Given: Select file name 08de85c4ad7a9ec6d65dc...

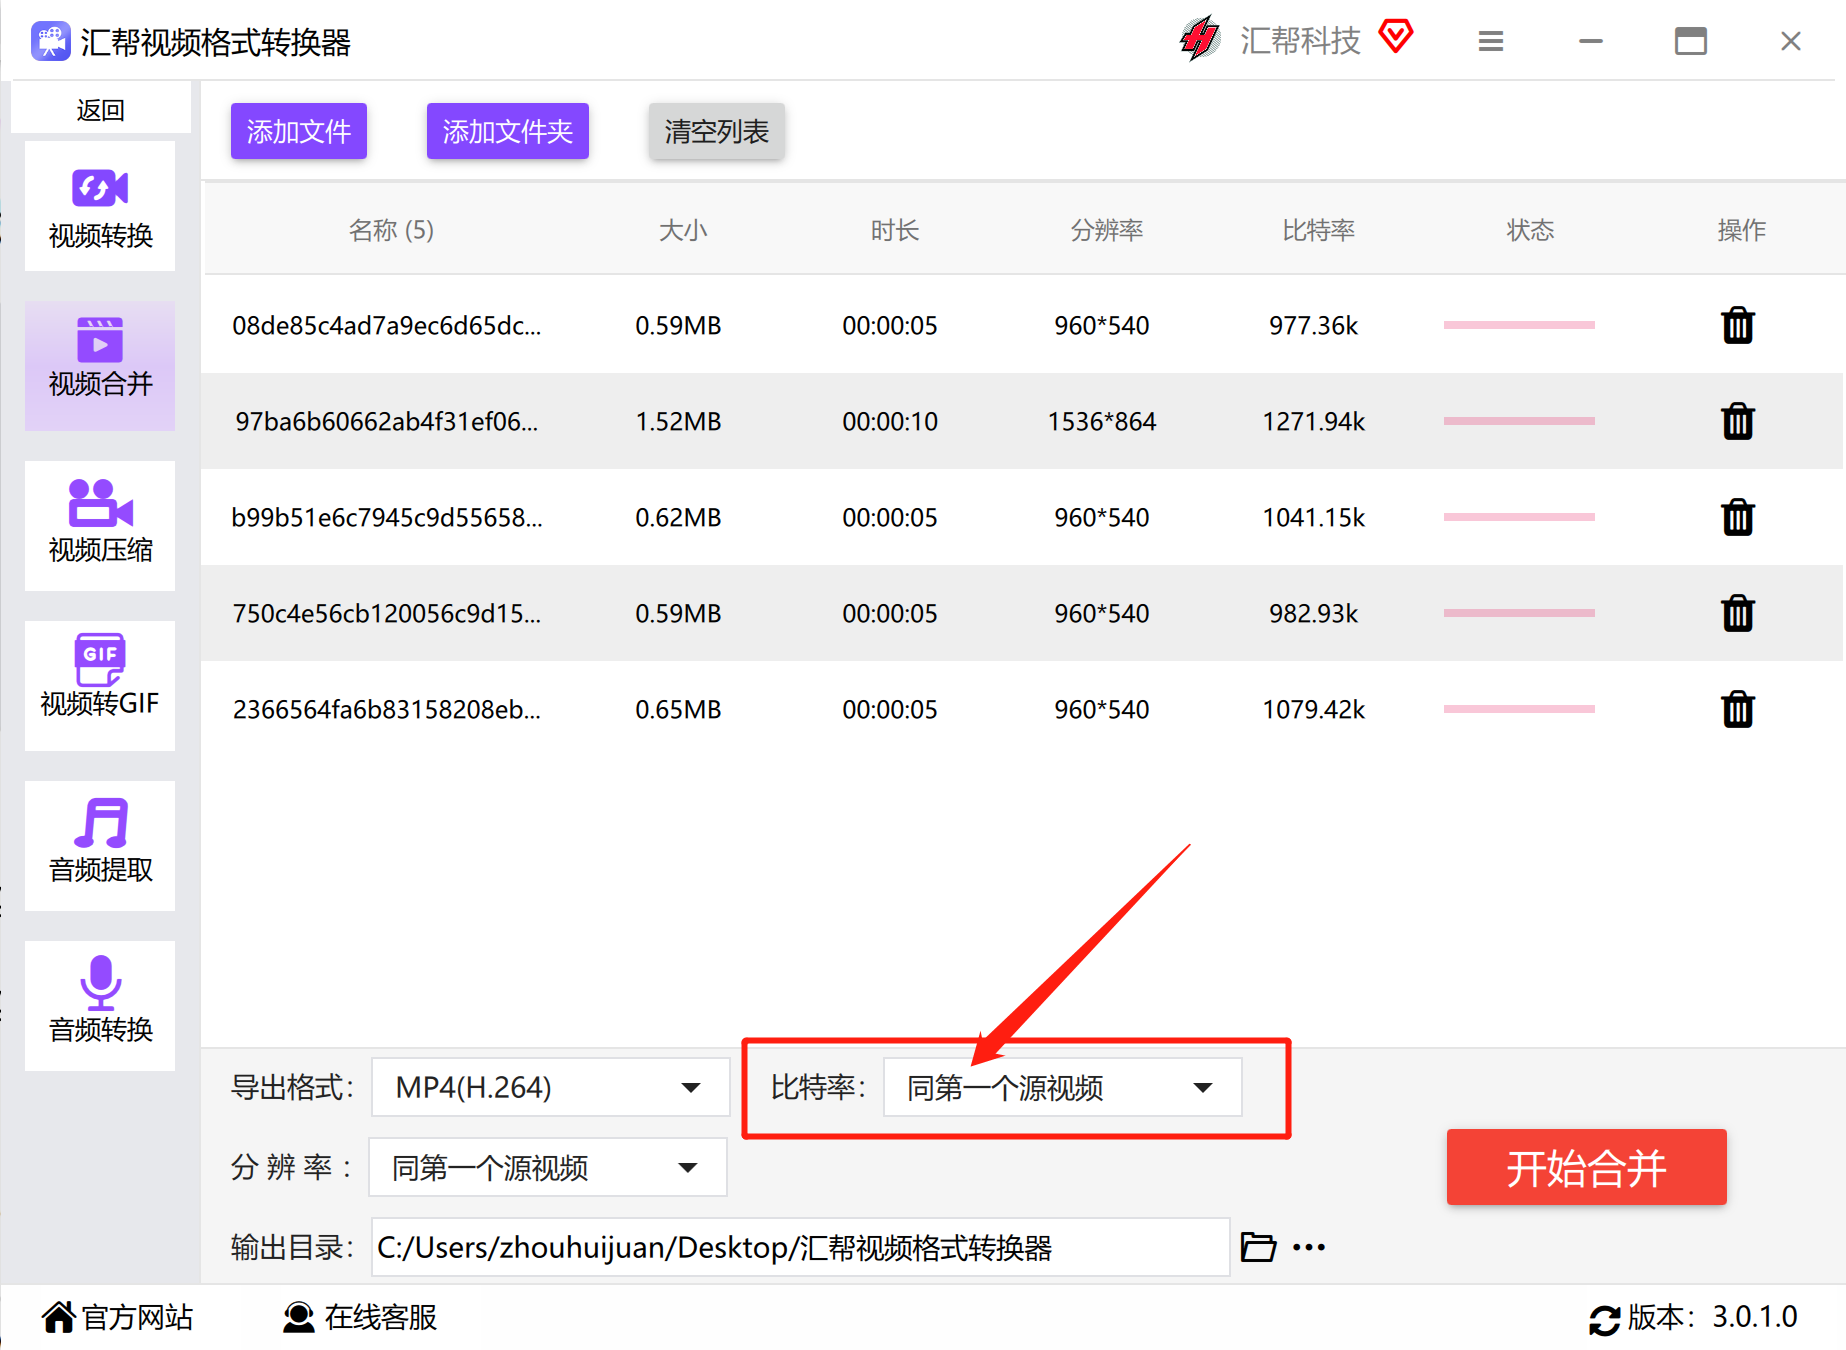Looking at the screenshot, I should pos(387,325).
